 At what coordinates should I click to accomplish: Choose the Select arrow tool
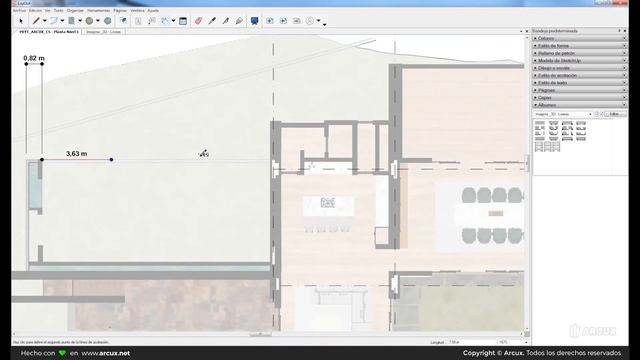point(21,21)
